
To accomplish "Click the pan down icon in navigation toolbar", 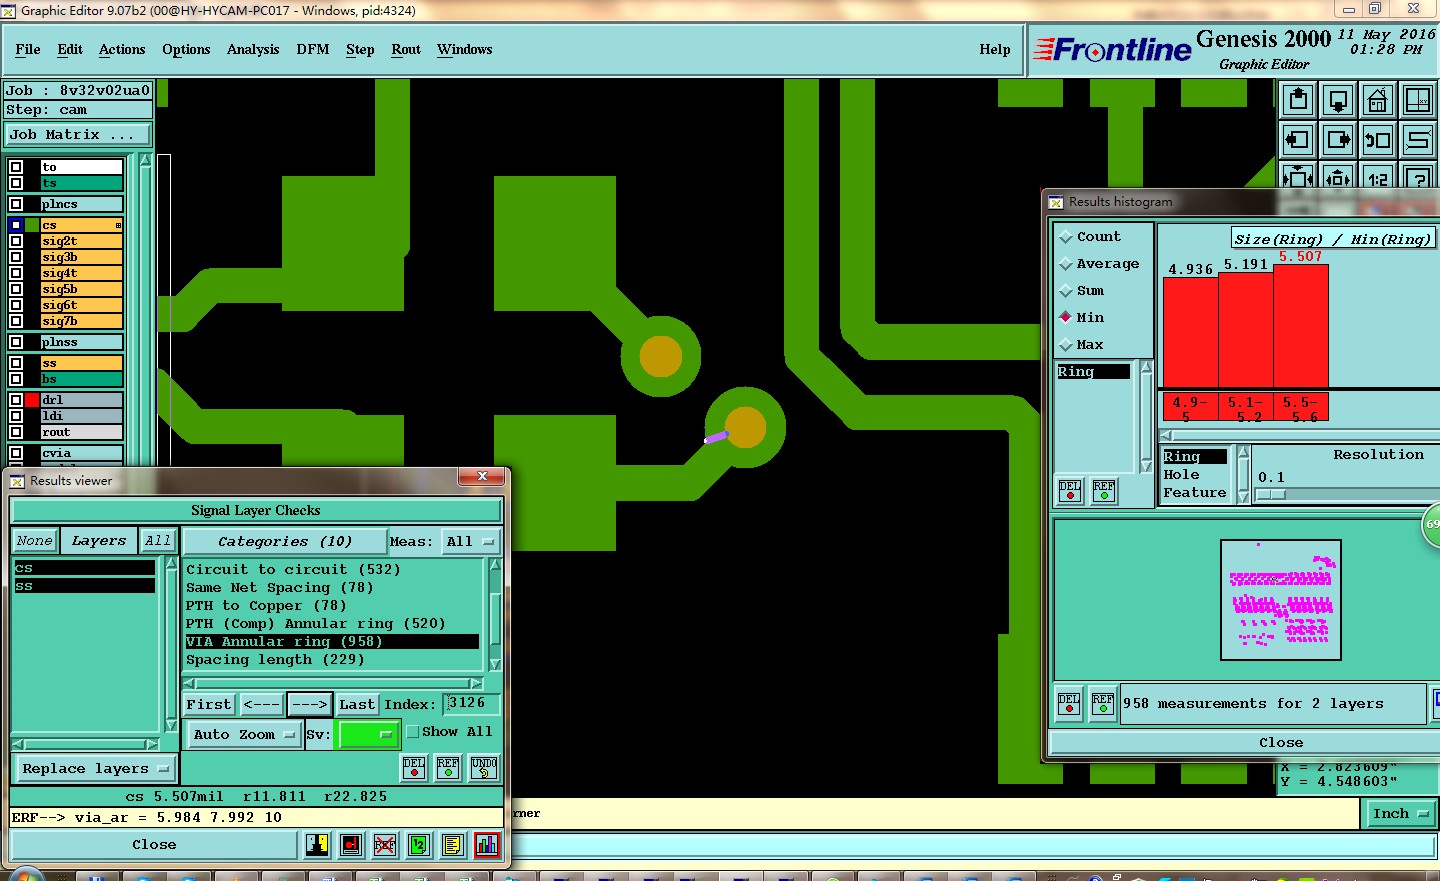I will [1338, 100].
